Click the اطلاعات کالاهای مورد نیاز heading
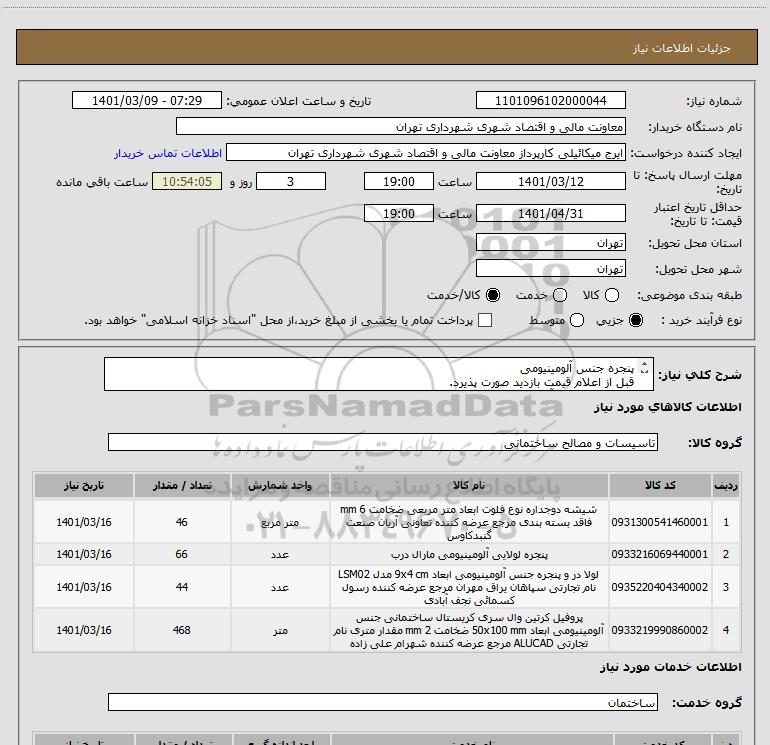This screenshot has width=770, height=745. point(667,407)
